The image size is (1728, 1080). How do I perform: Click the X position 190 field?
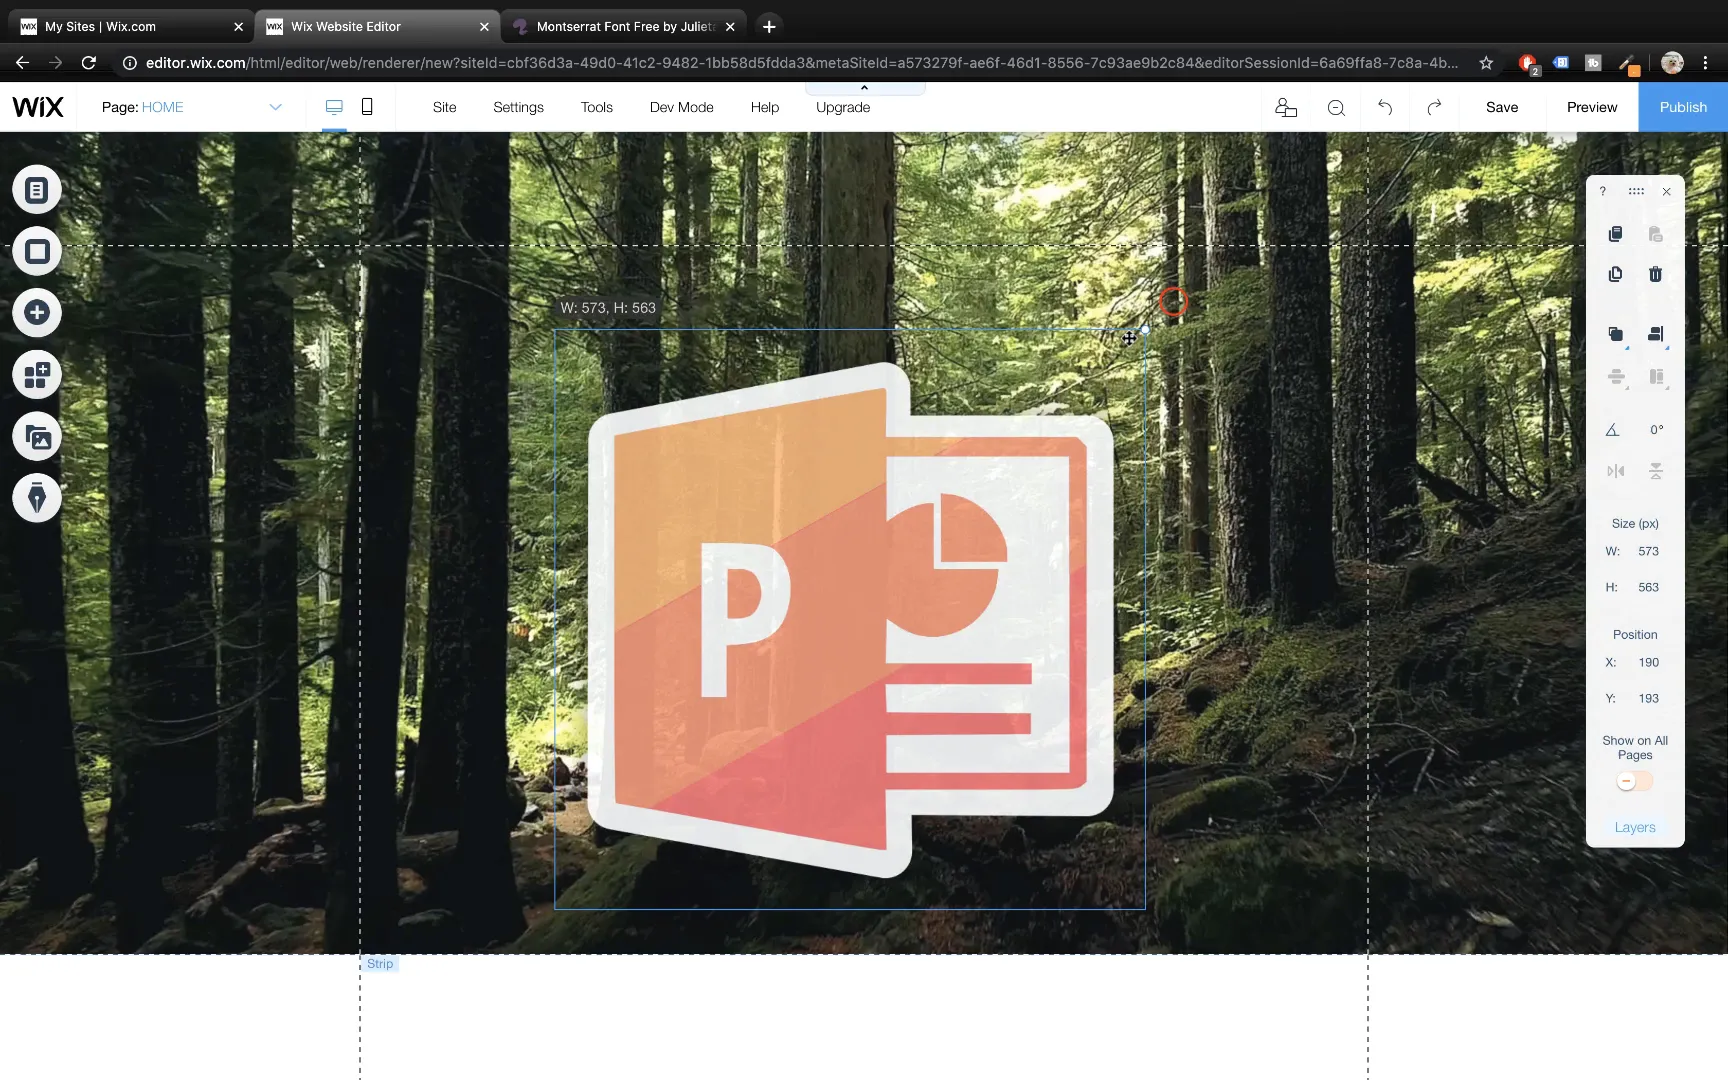(x=1648, y=662)
